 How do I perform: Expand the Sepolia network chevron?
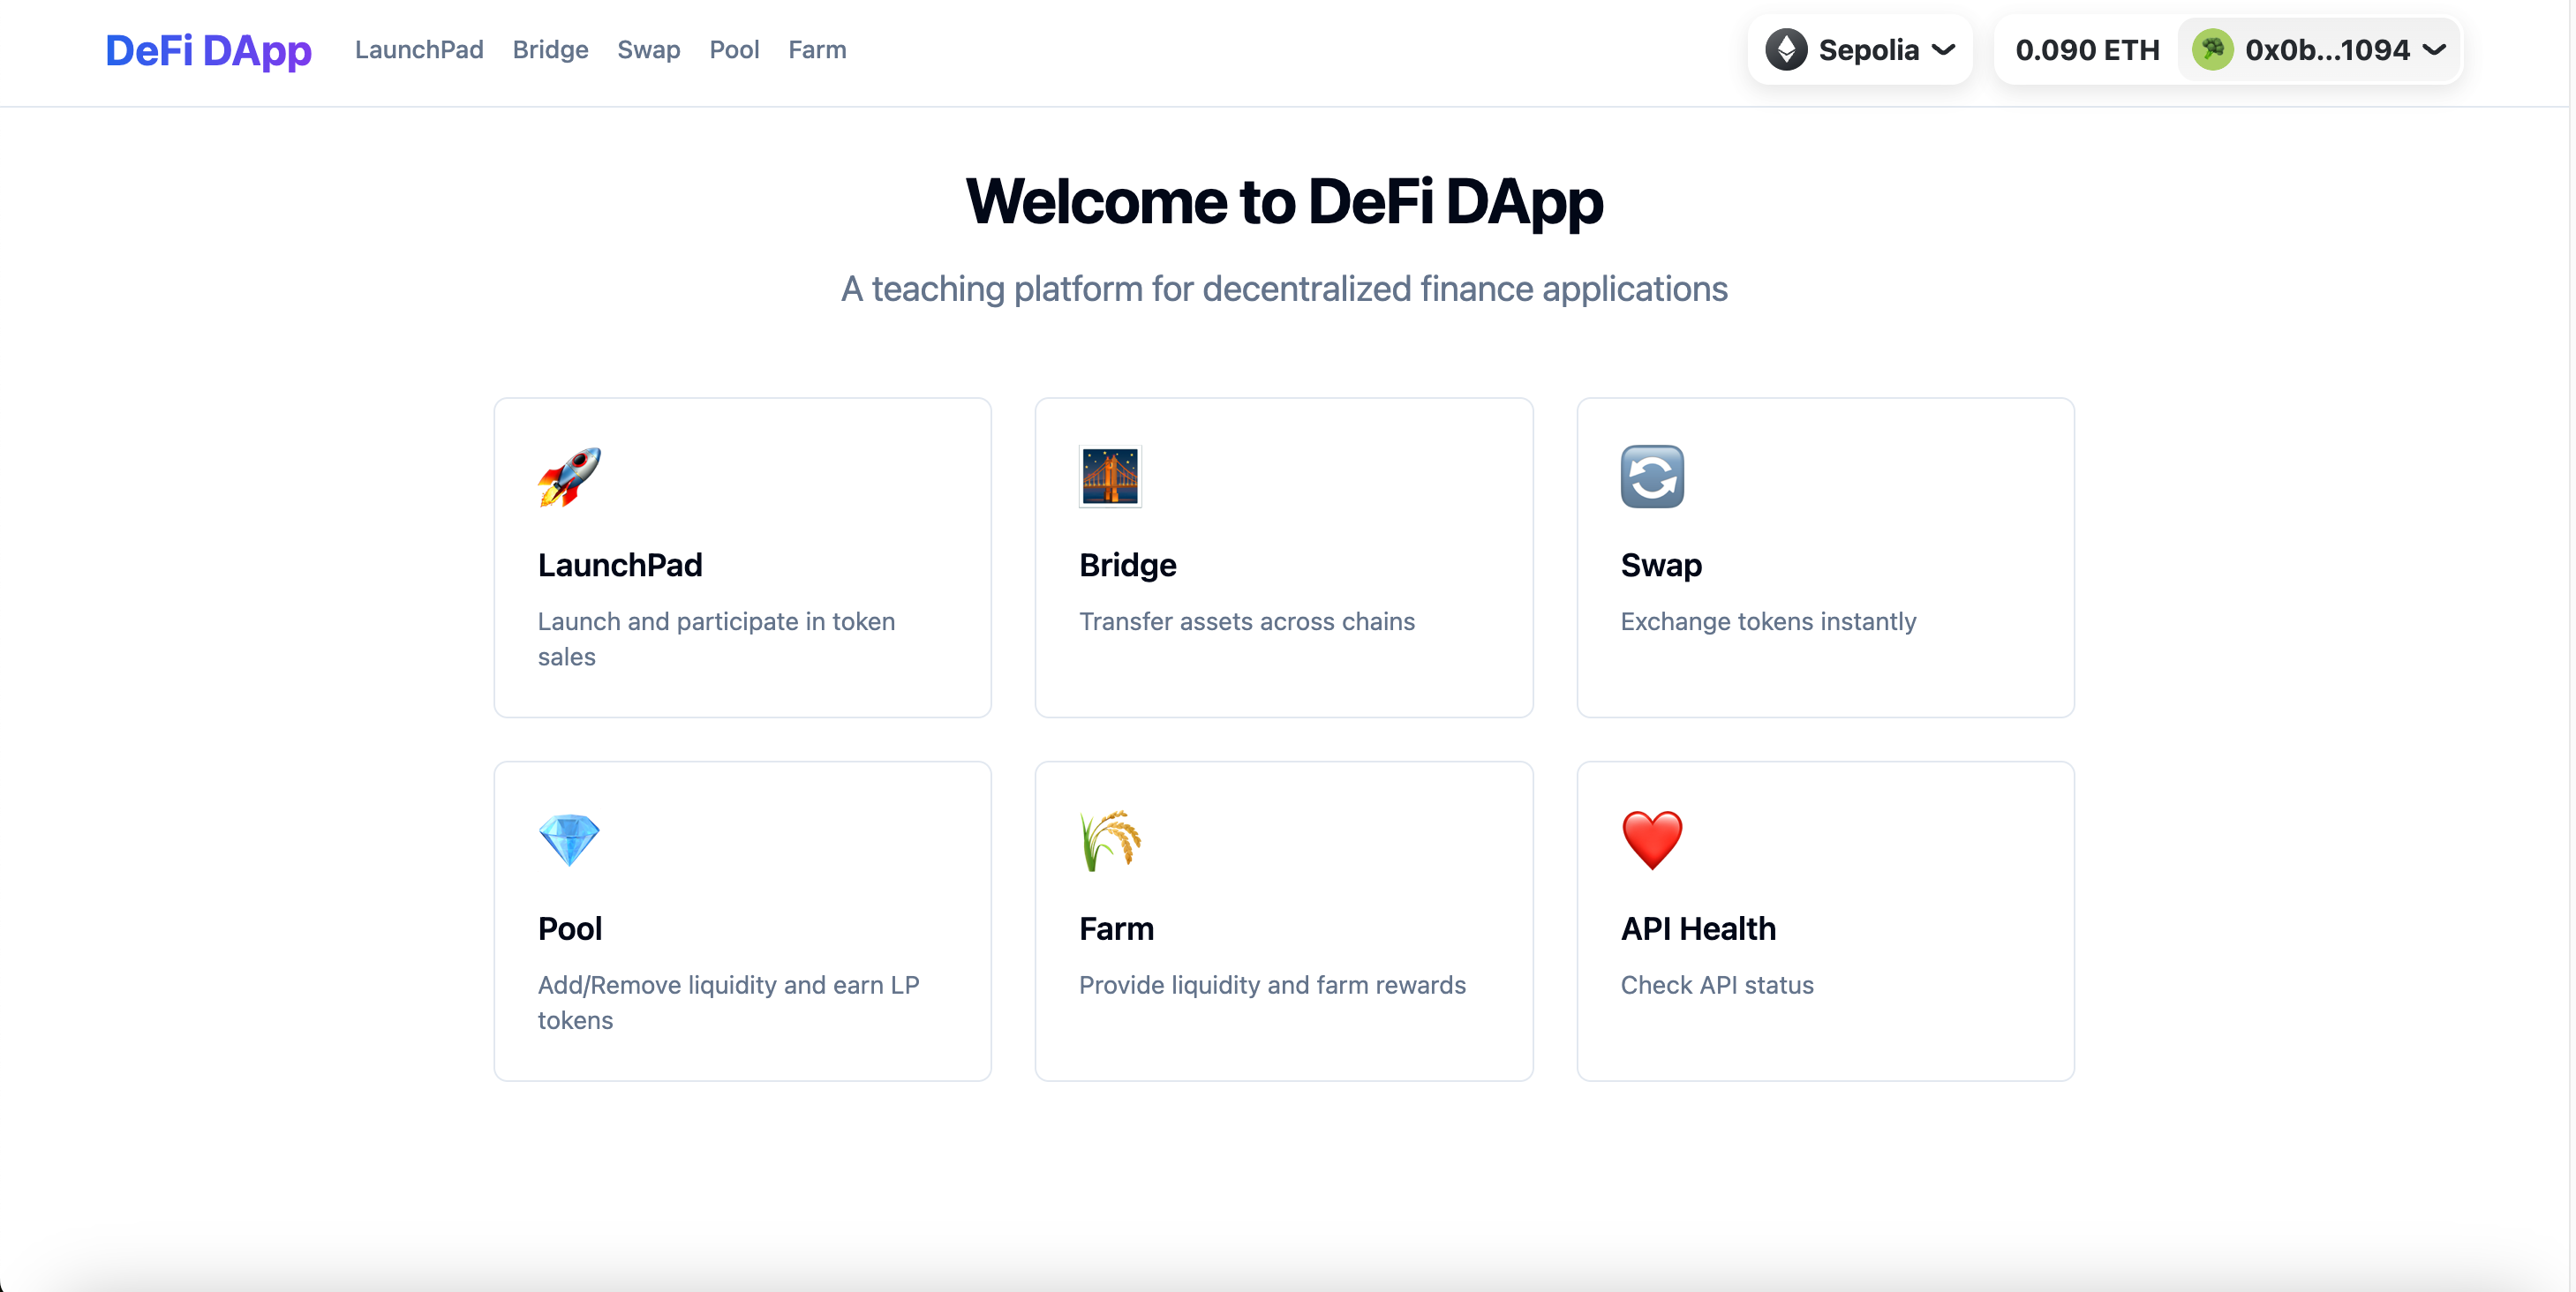(1943, 50)
